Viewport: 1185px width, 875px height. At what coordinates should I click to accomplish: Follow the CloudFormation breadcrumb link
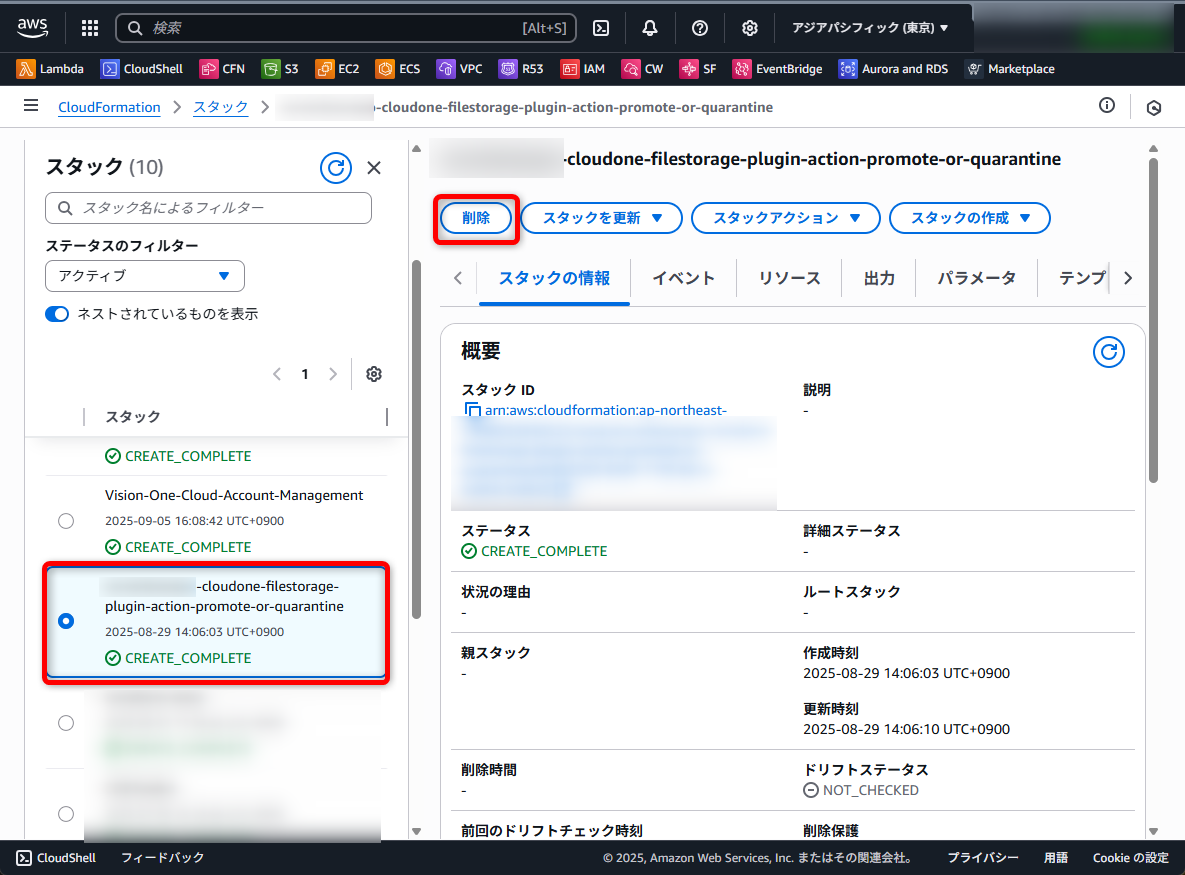(110, 107)
